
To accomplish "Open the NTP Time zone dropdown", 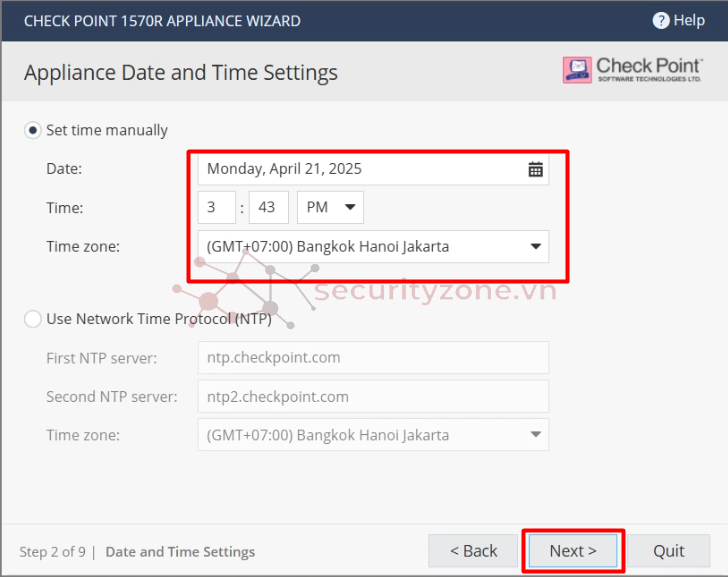I will pos(373,435).
